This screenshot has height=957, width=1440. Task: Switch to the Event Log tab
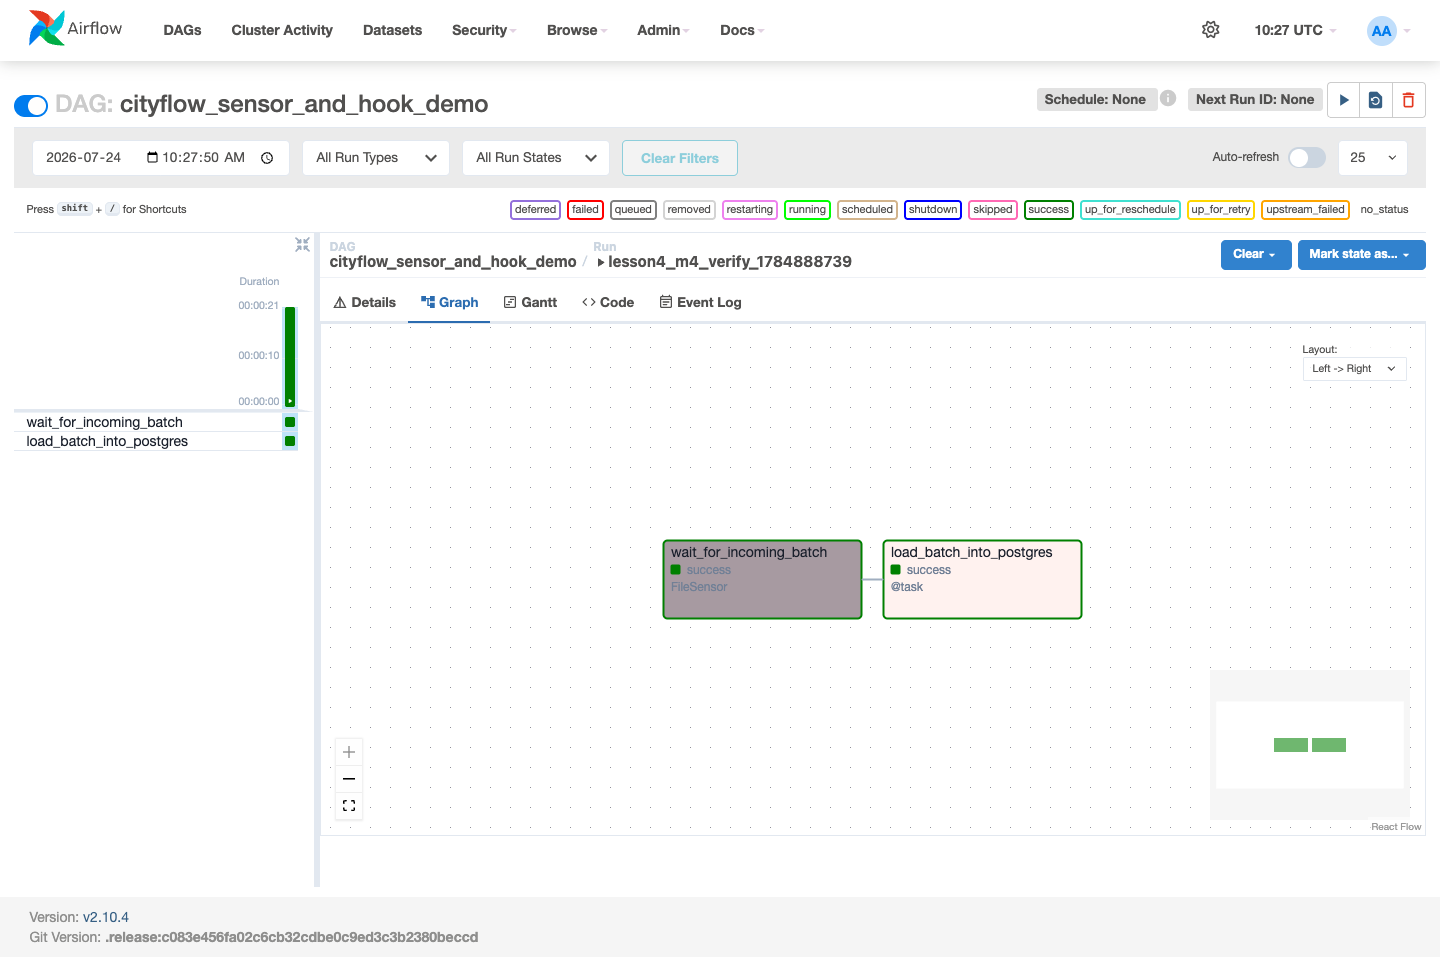(700, 302)
